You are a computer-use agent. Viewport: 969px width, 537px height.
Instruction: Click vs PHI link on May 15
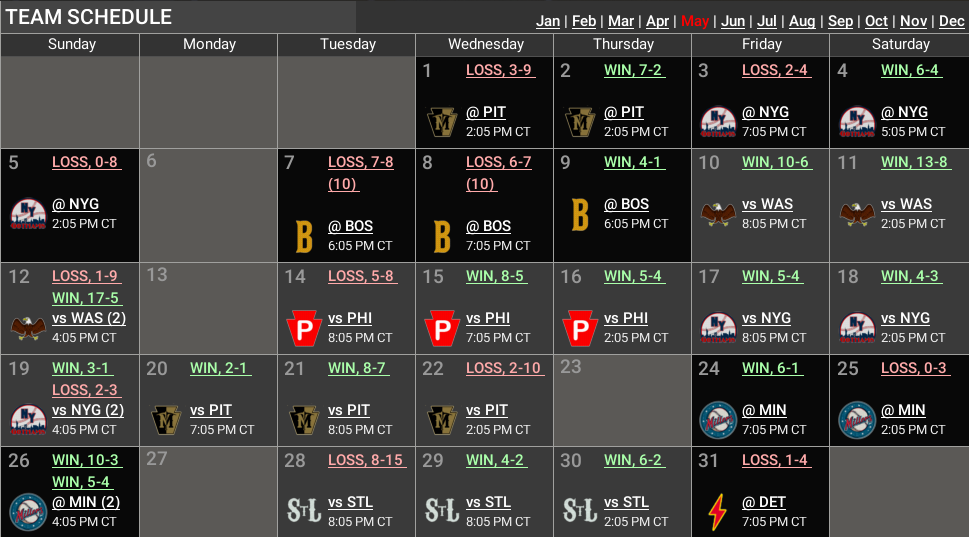[488, 318]
